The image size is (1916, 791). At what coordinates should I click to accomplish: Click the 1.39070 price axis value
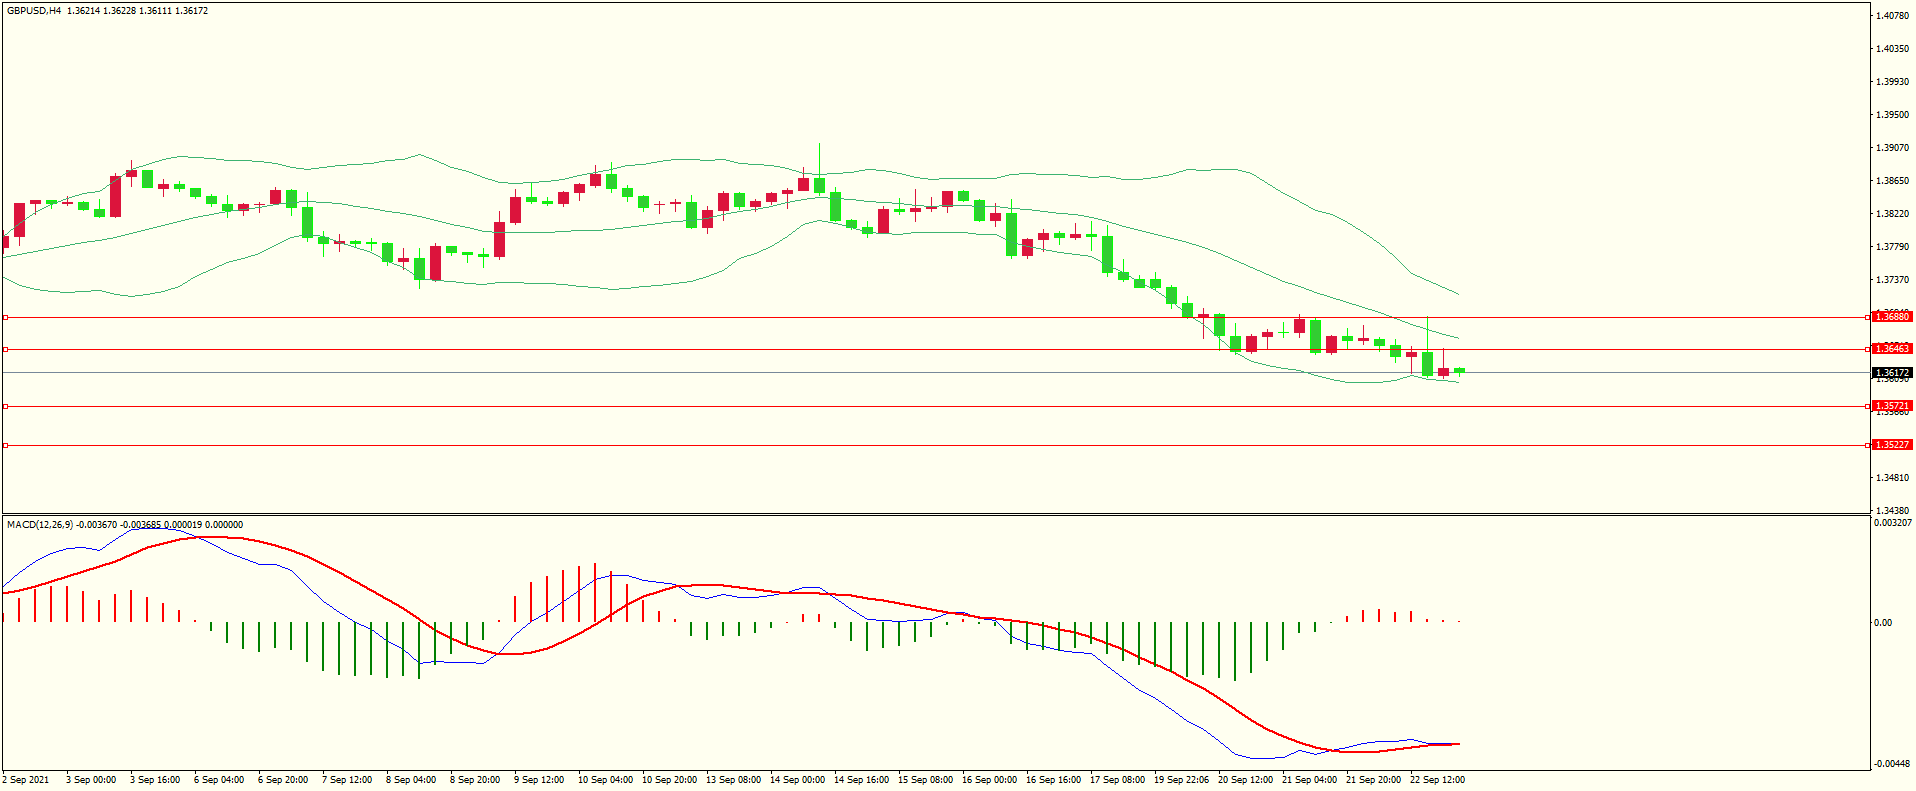[1893, 148]
